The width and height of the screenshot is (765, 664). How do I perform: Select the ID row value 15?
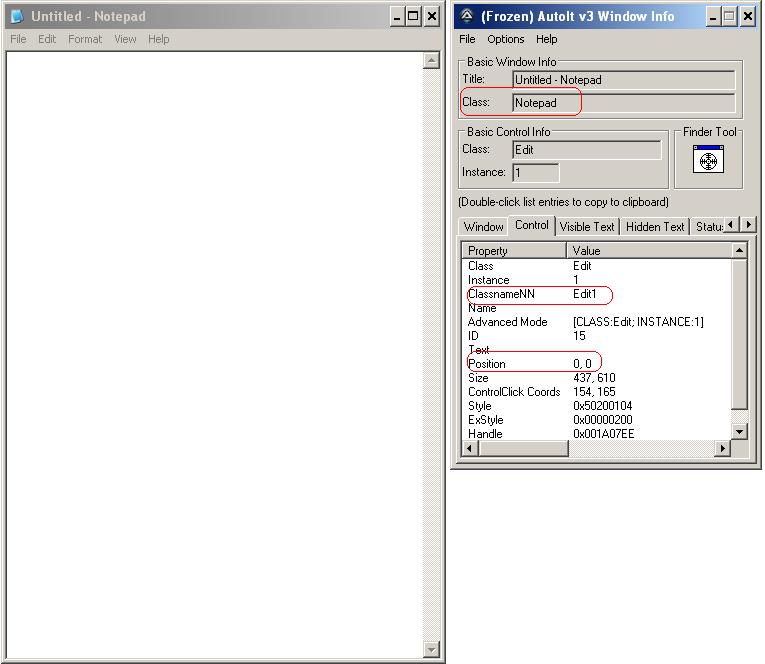coord(579,336)
